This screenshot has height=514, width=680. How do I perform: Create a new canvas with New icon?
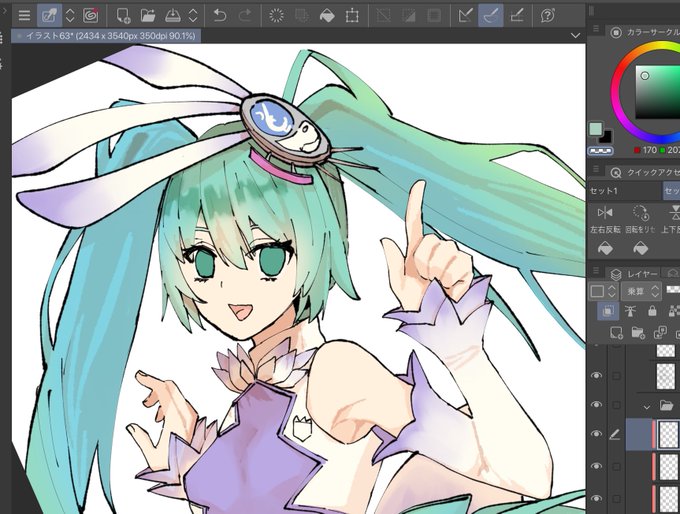point(124,16)
